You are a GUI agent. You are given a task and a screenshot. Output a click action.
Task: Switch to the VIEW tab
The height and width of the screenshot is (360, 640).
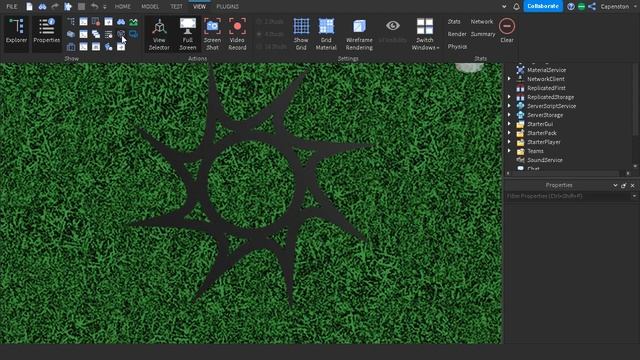click(x=200, y=7)
